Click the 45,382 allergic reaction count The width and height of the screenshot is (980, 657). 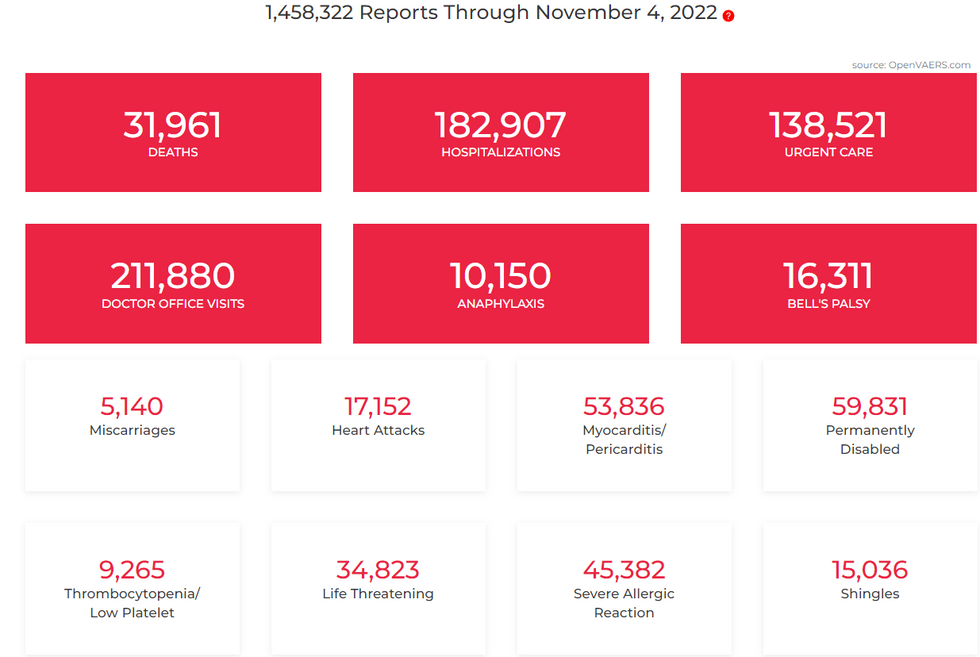point(624,570)
